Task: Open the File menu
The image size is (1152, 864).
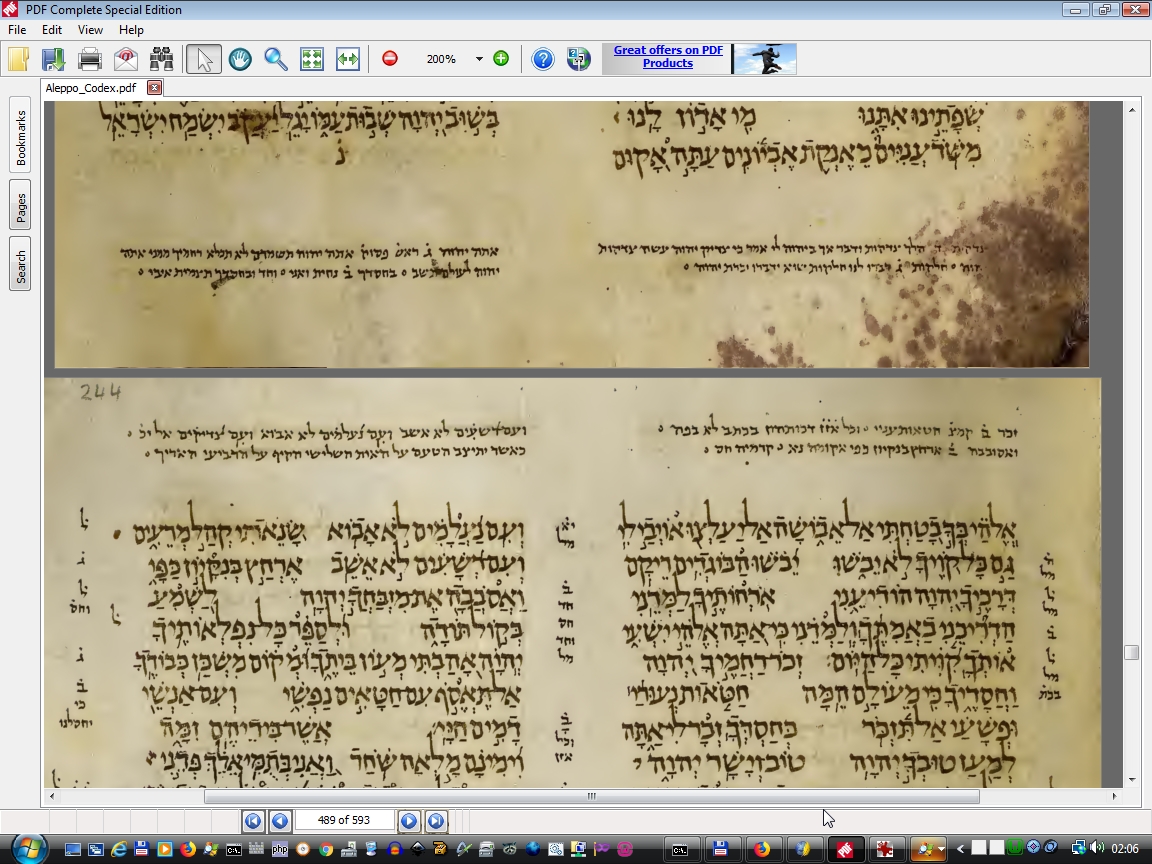Action: (x=17, y=30)
